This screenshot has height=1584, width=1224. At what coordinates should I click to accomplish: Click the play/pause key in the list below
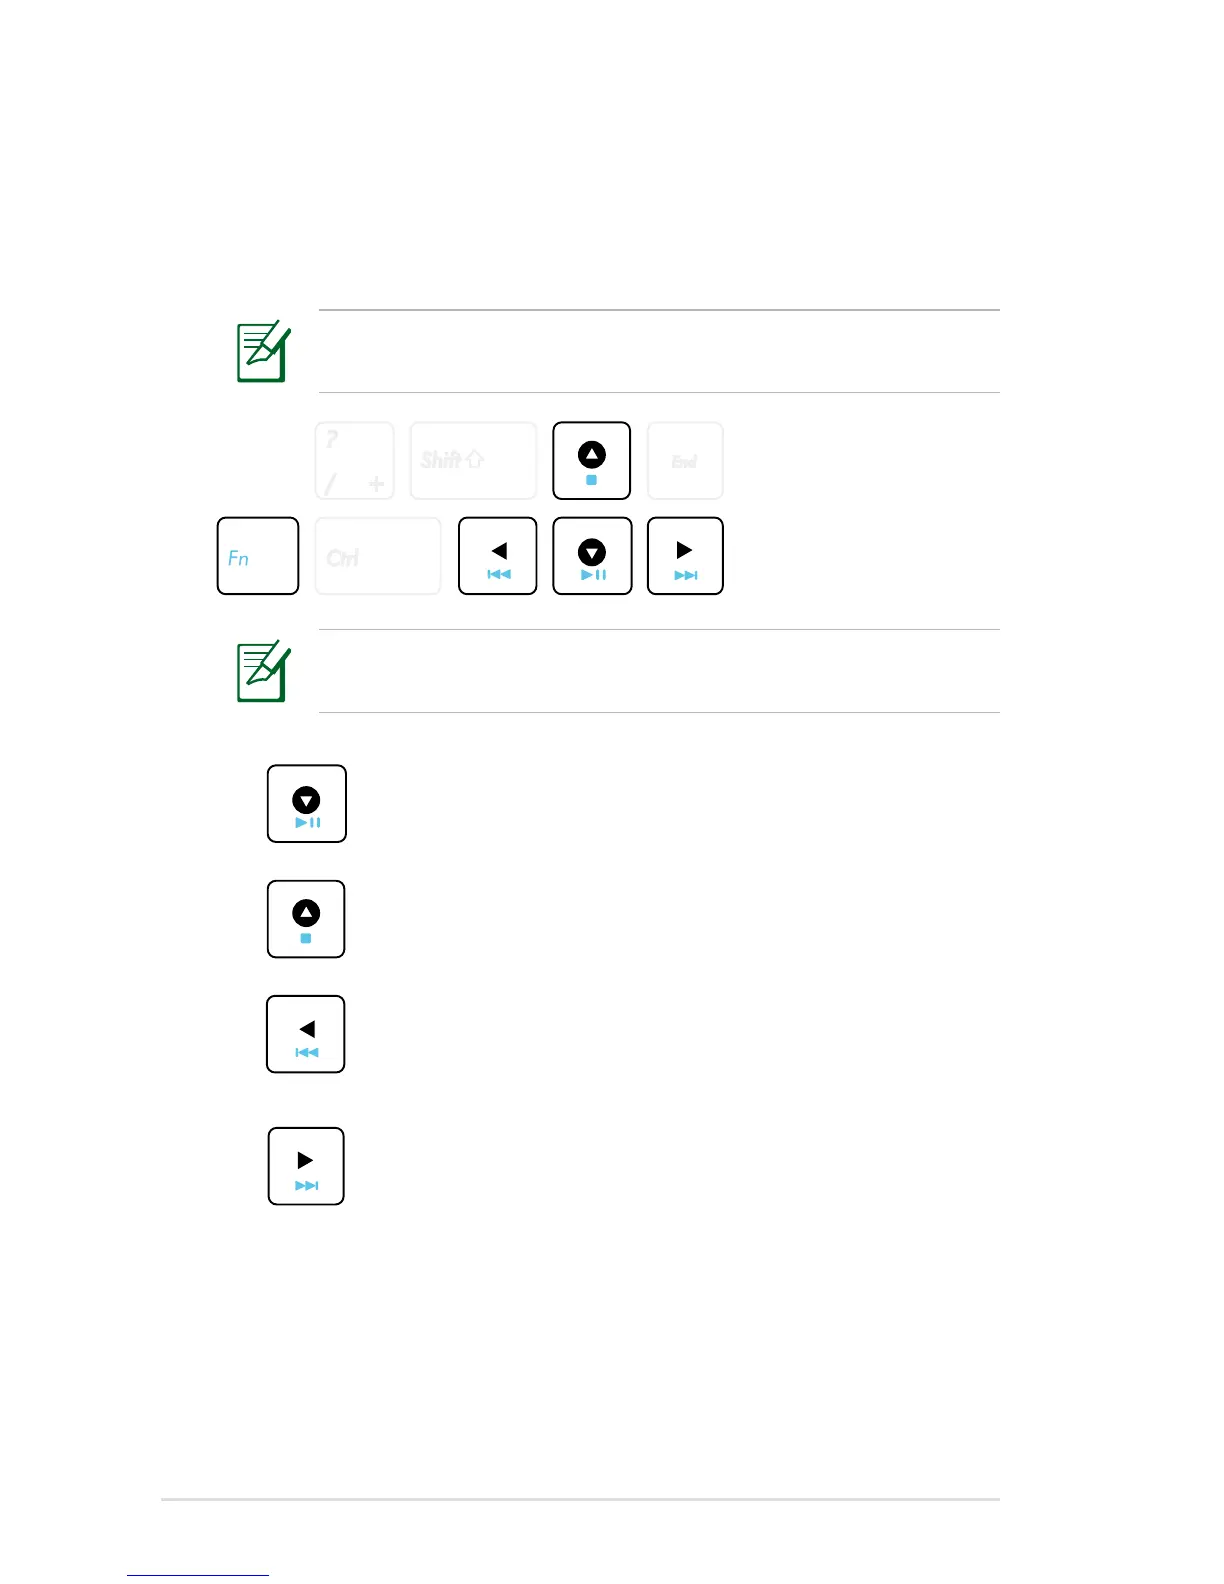click(x=307, y=804)
